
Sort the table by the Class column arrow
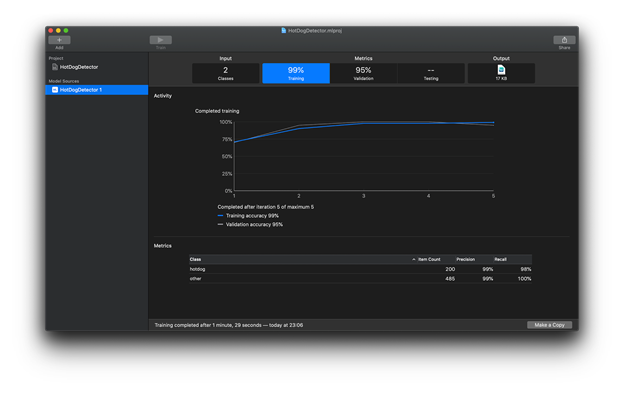pyautogui.click(x=413, y=259)
